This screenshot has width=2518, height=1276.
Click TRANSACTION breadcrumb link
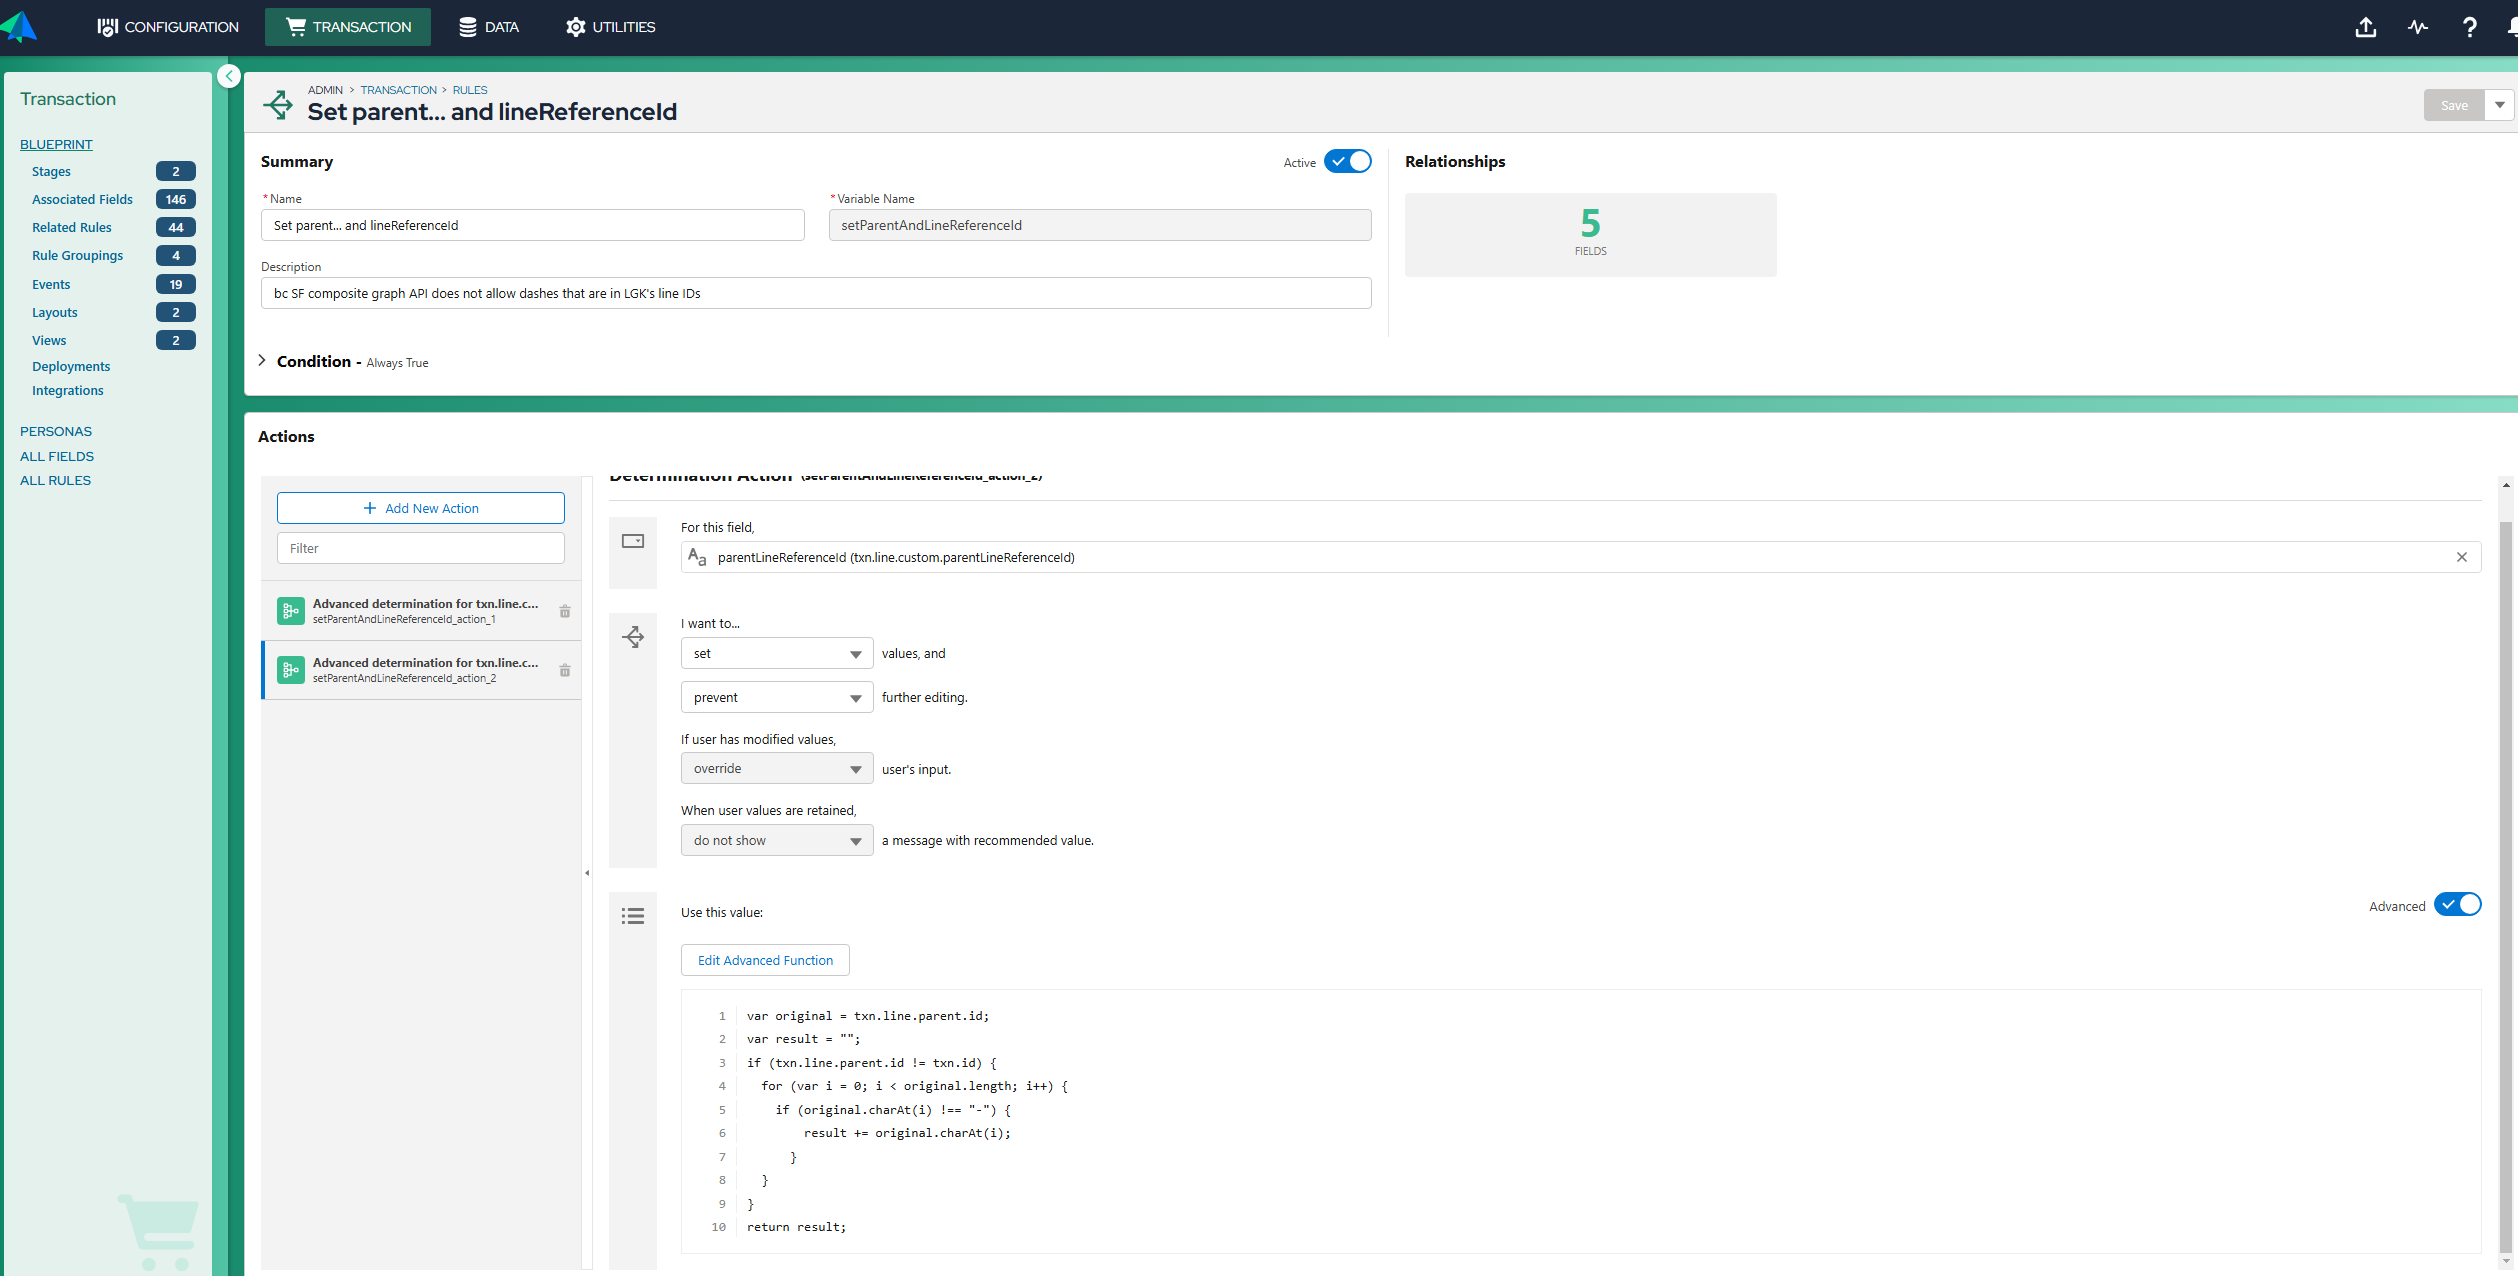(398, 90)
